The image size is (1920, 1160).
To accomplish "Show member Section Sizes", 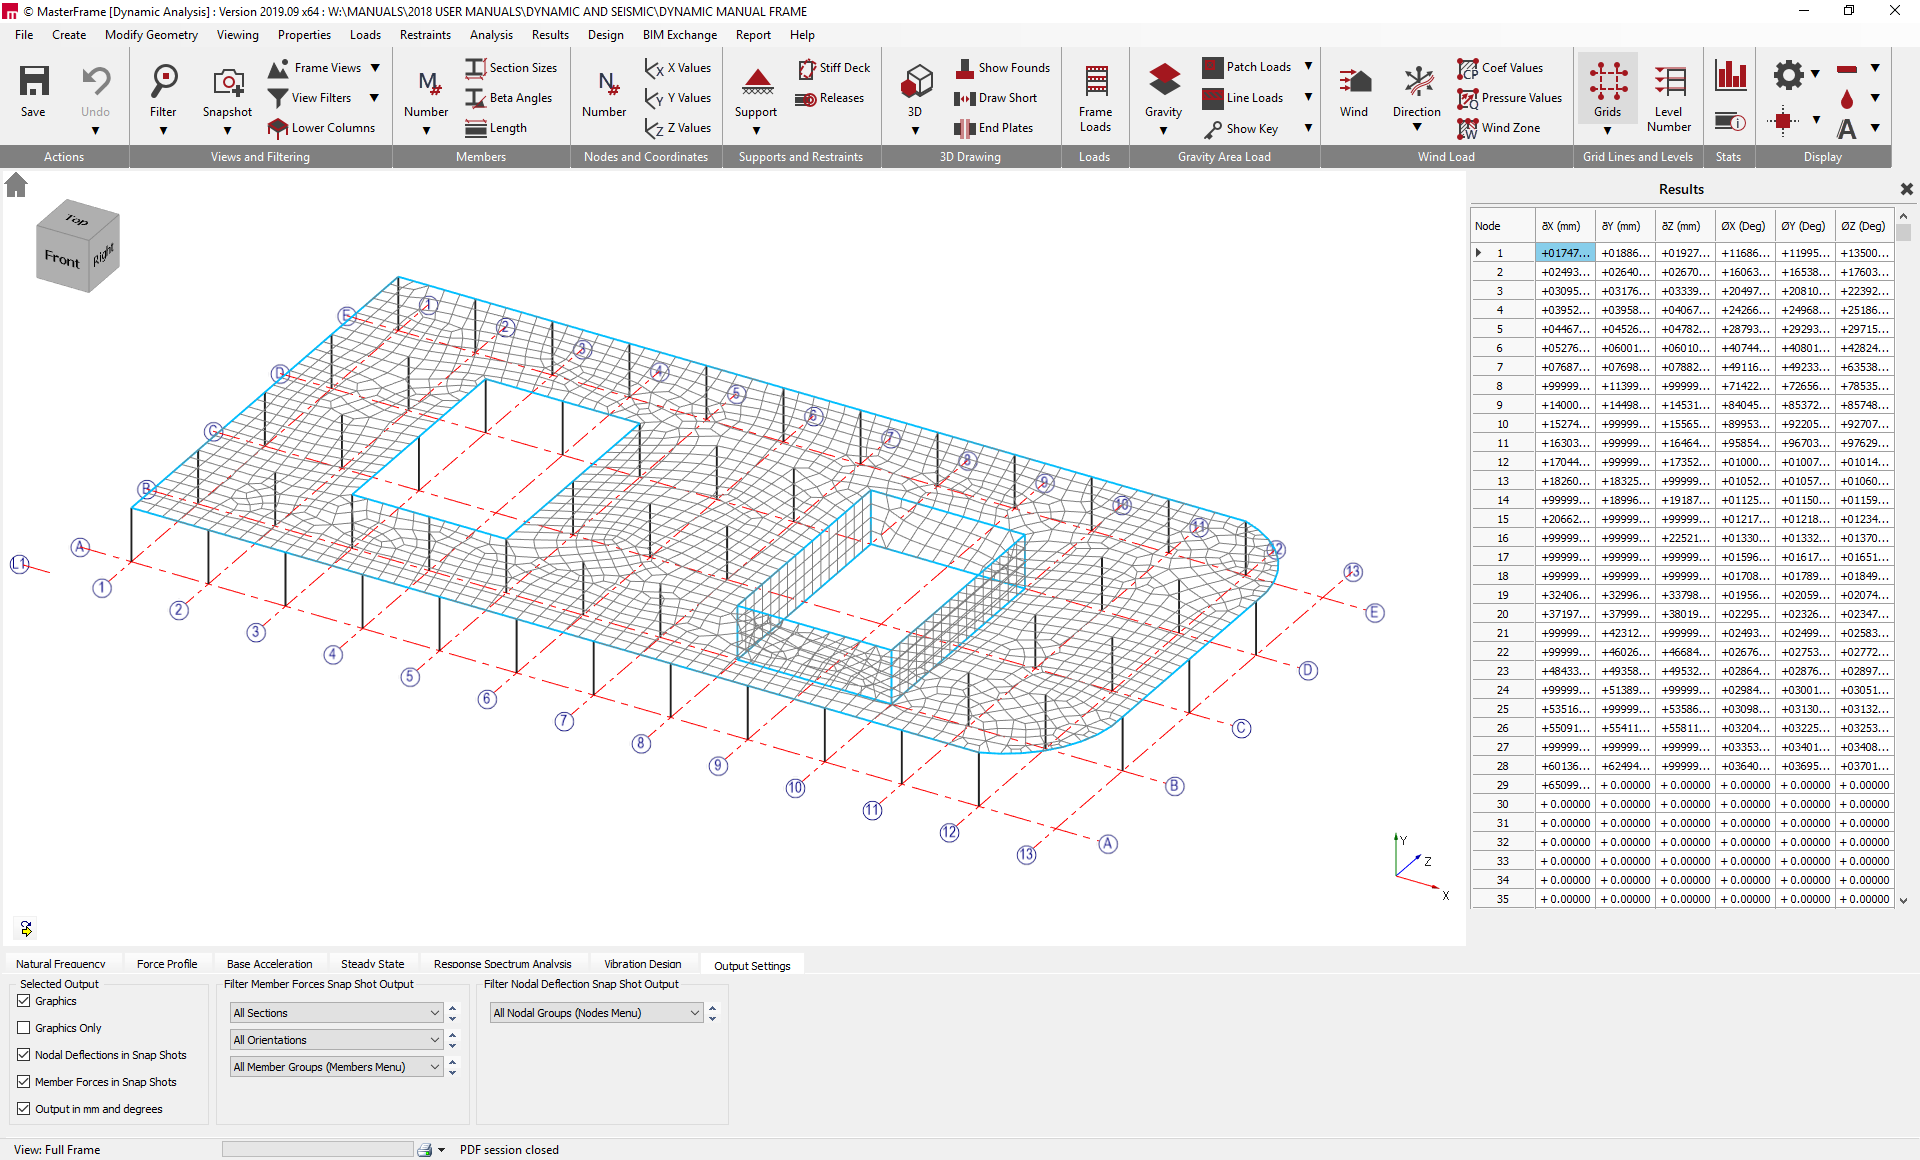I will coord(511,68).
